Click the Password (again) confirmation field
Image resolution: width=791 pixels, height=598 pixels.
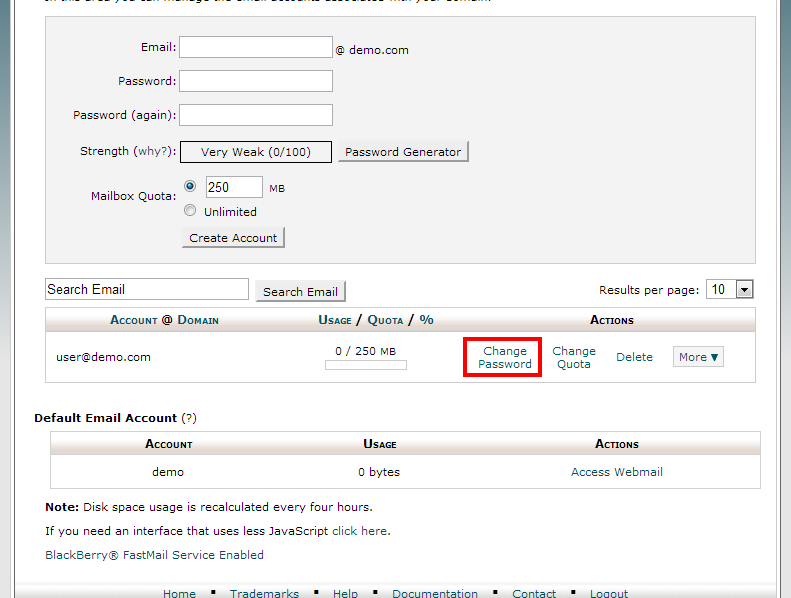[x=255, y=115]
